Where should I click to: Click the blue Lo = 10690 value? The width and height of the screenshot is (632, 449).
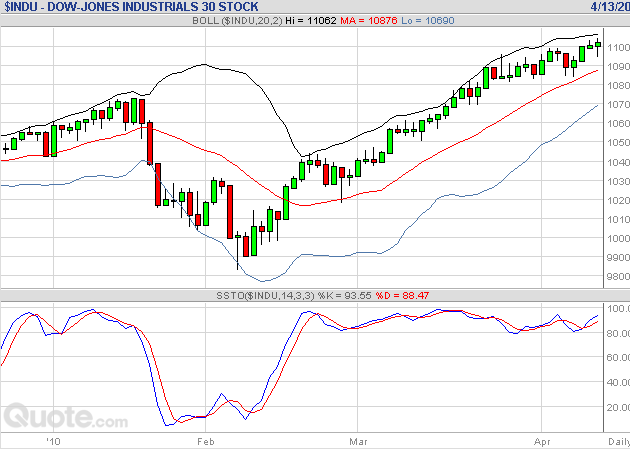(428, 21)
